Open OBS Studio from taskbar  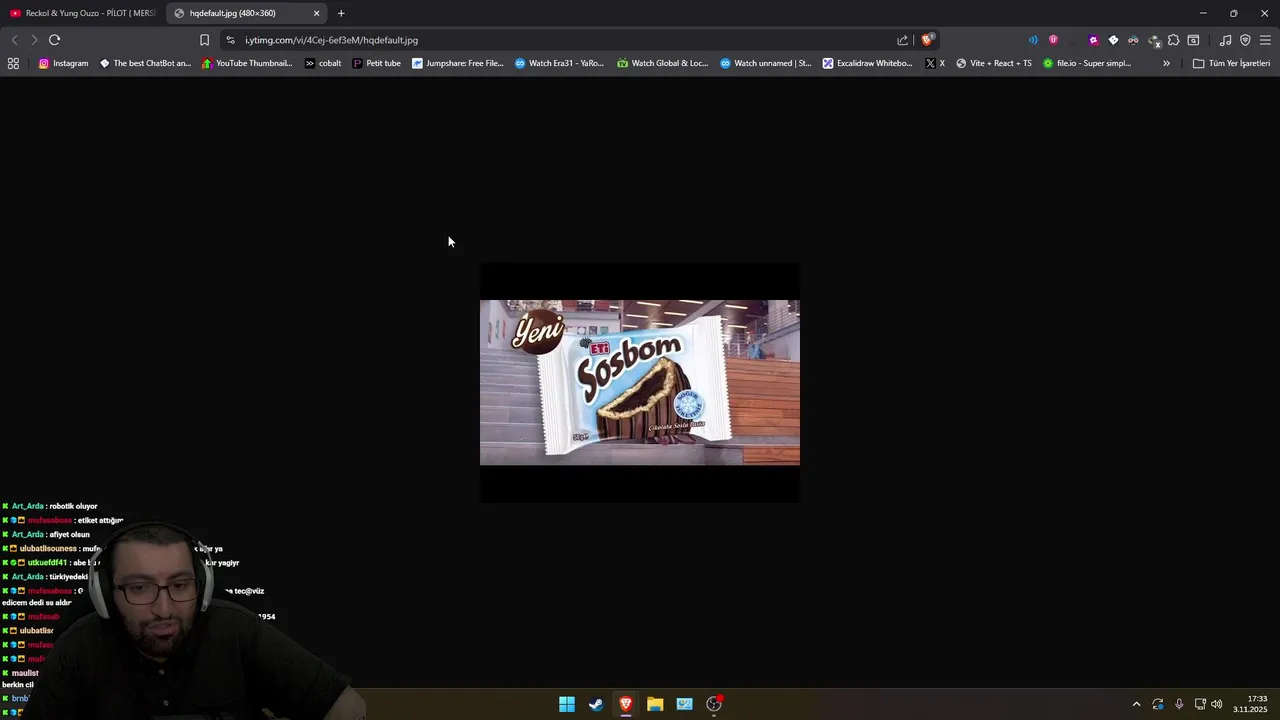tap(714, 704)
